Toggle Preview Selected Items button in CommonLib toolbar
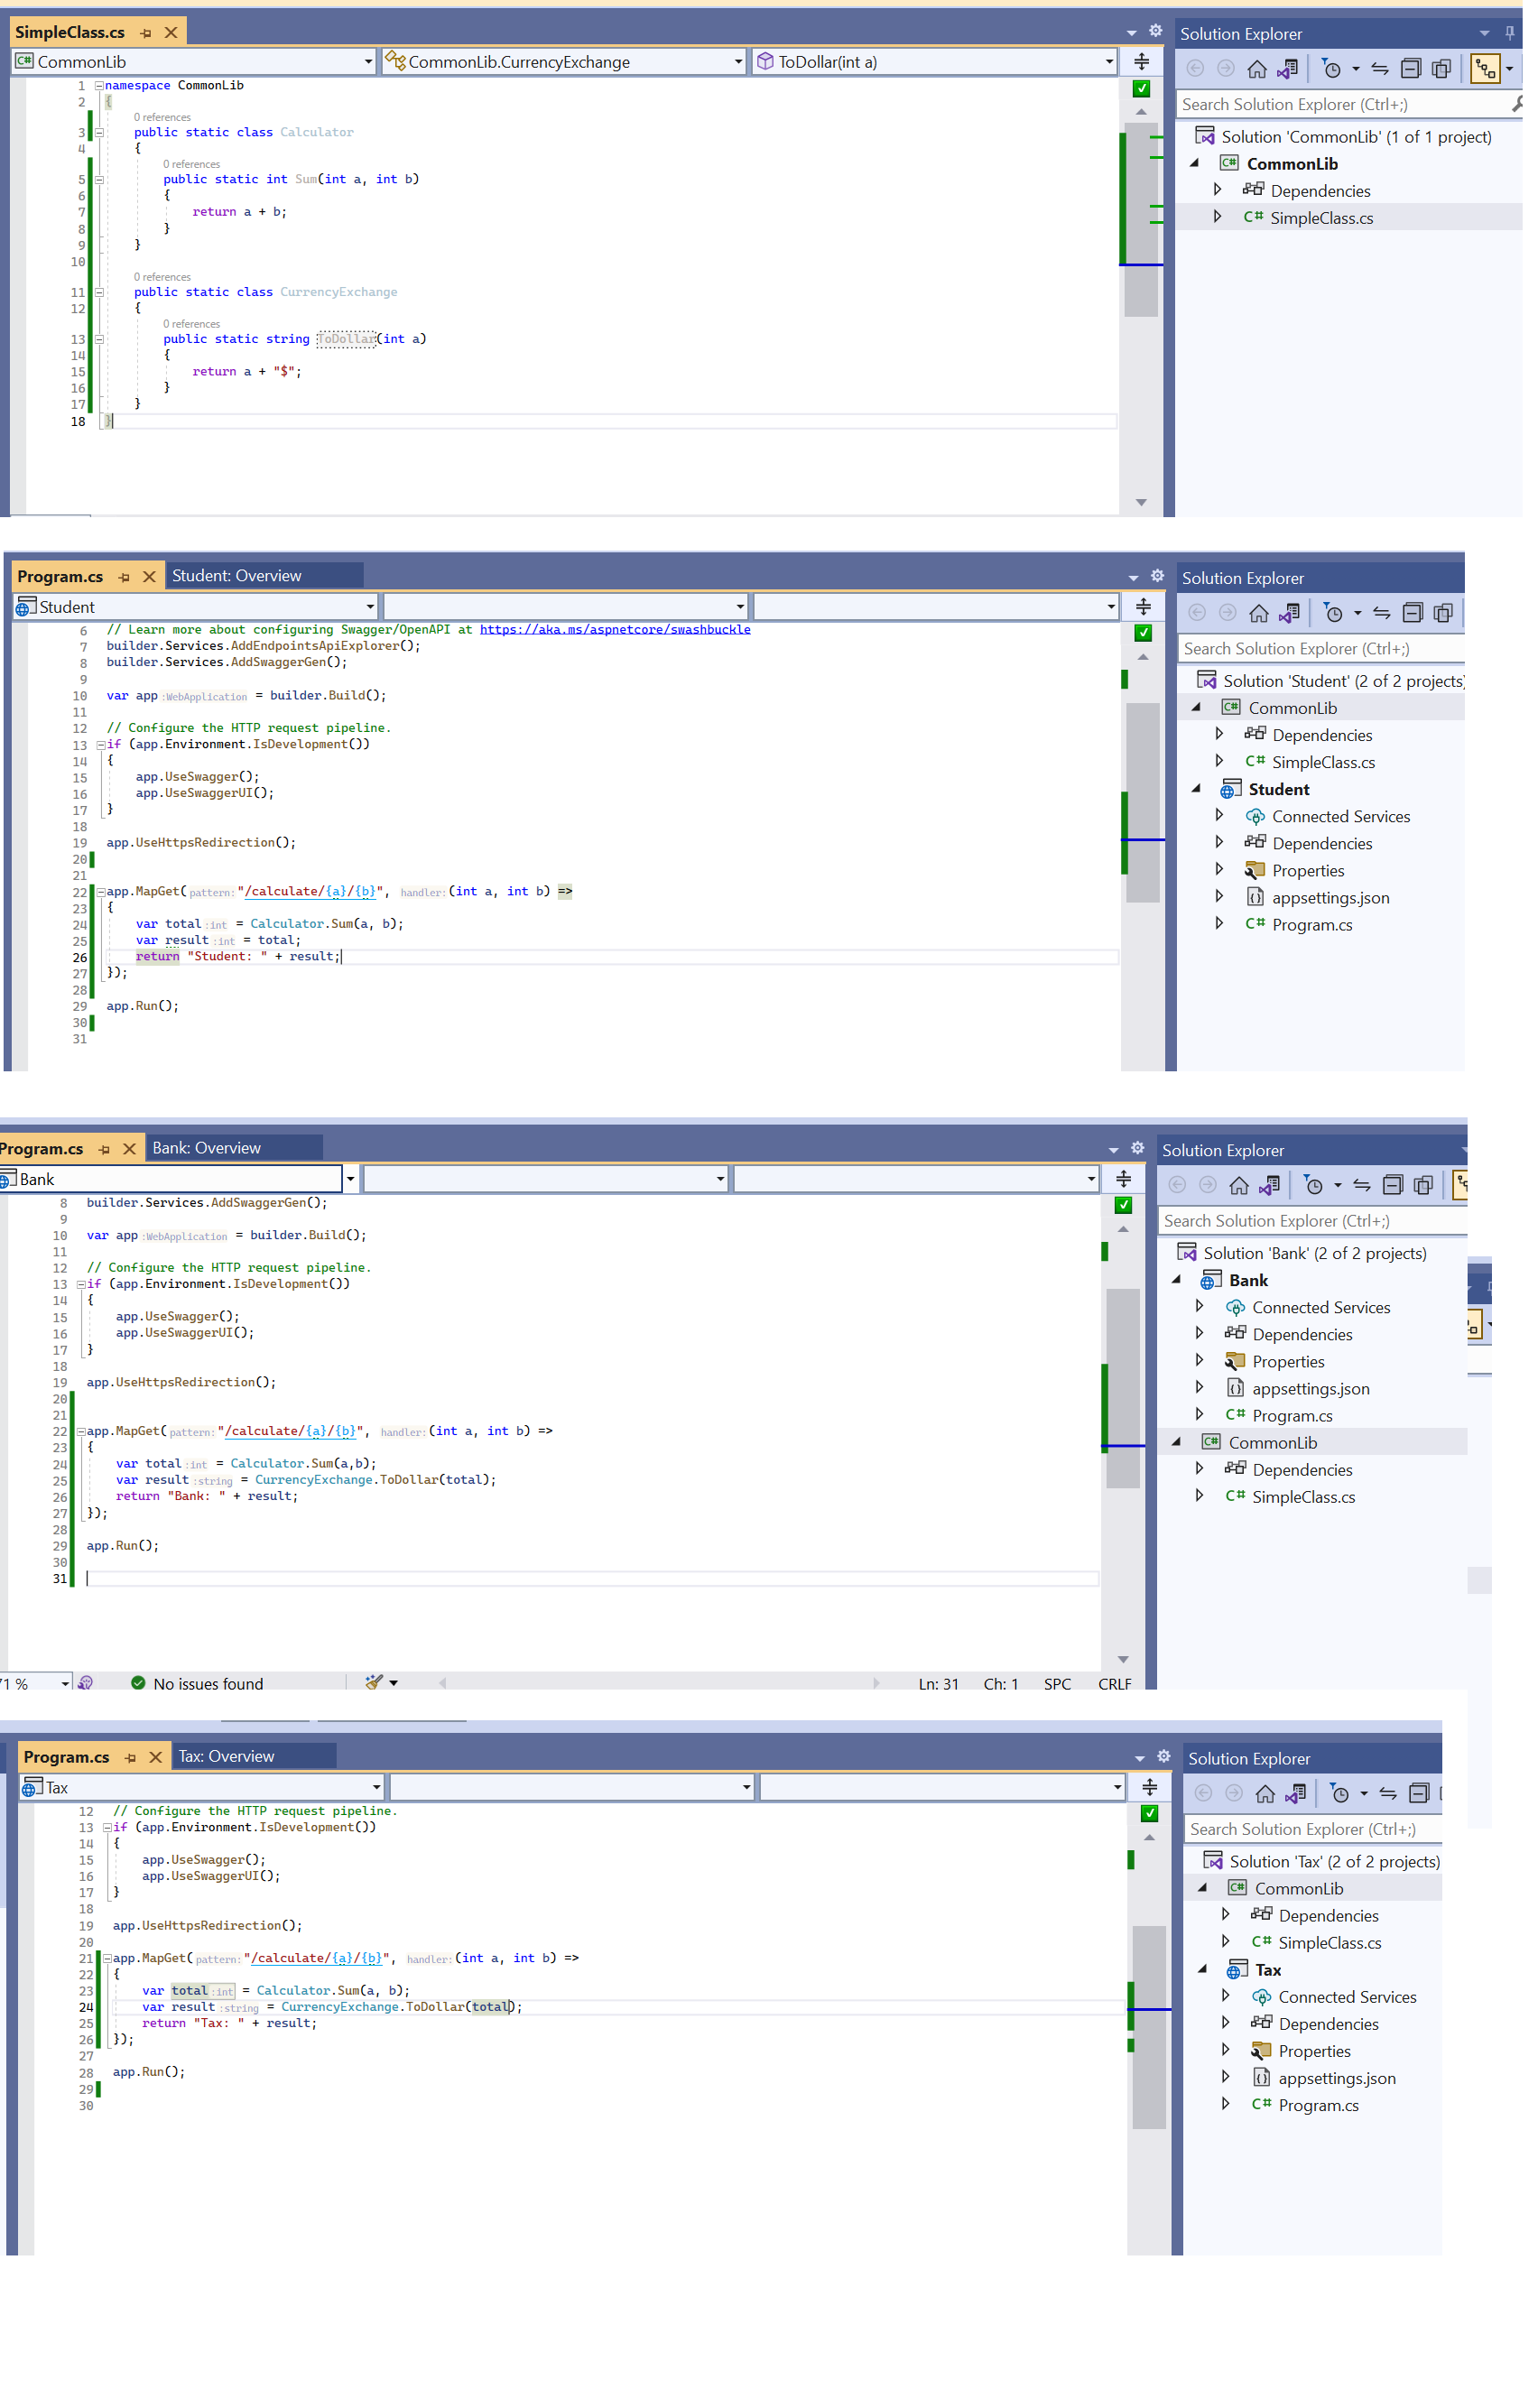1538x2408 pixels. coord(1485,69)
